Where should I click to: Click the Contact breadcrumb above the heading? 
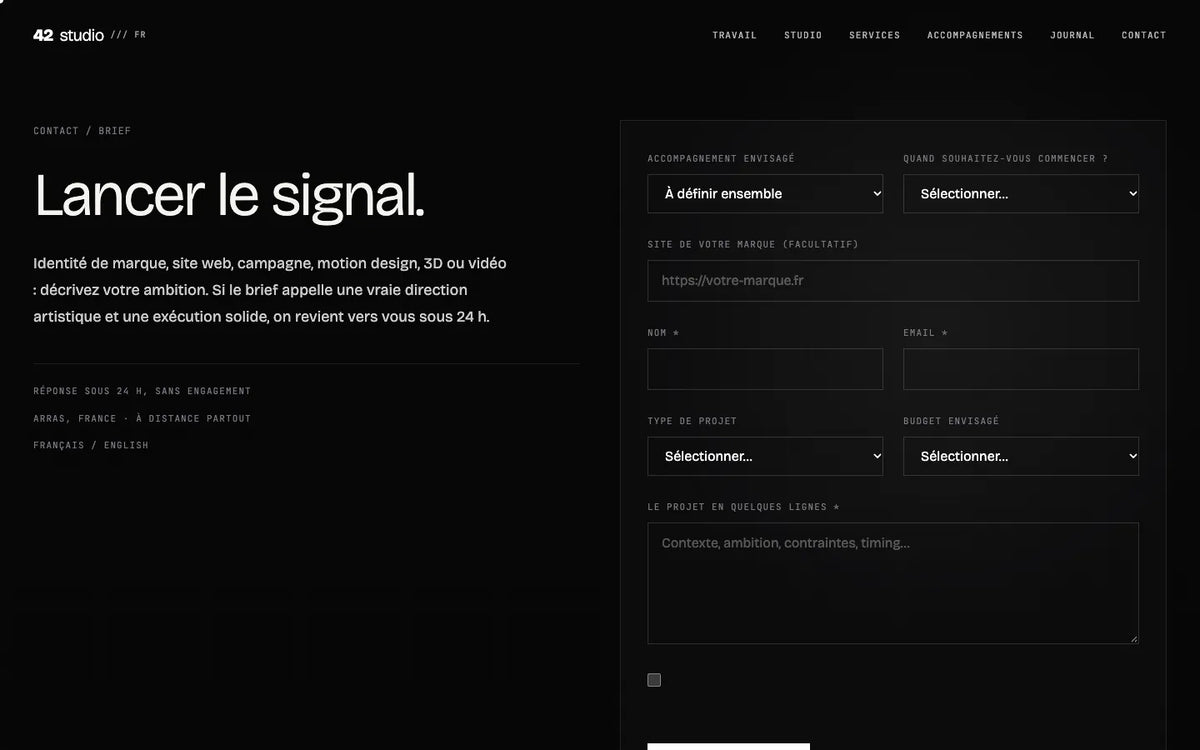(56, 131)
